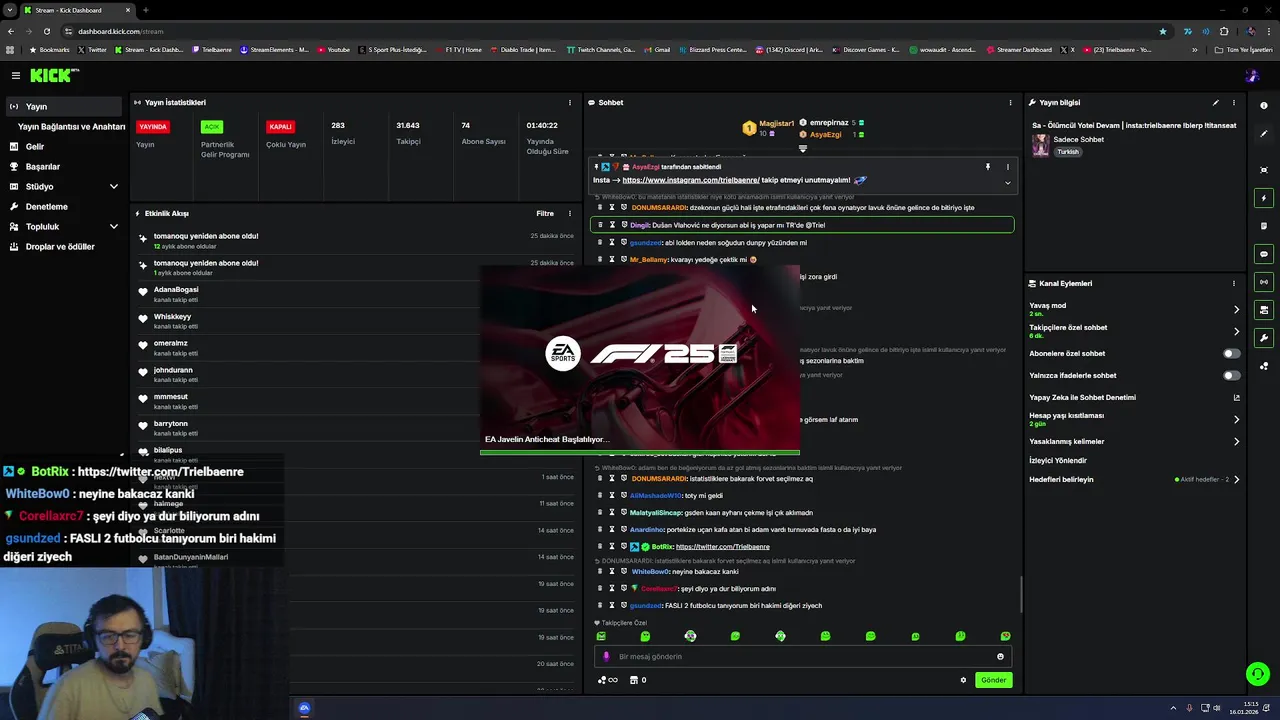
Task: Timeout gsundzed's 'abi lolden' message with hourglass
Action: (612, 242)
